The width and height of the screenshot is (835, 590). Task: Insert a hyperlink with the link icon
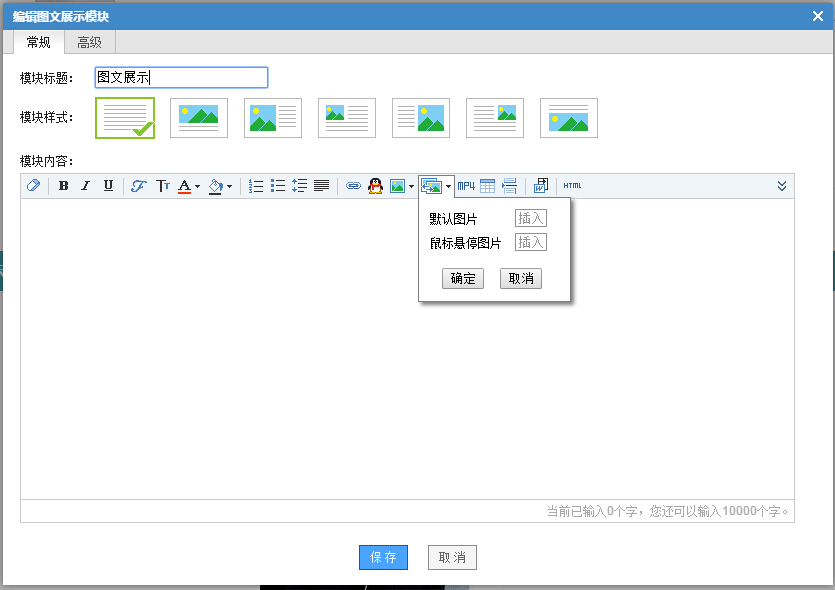353,186
